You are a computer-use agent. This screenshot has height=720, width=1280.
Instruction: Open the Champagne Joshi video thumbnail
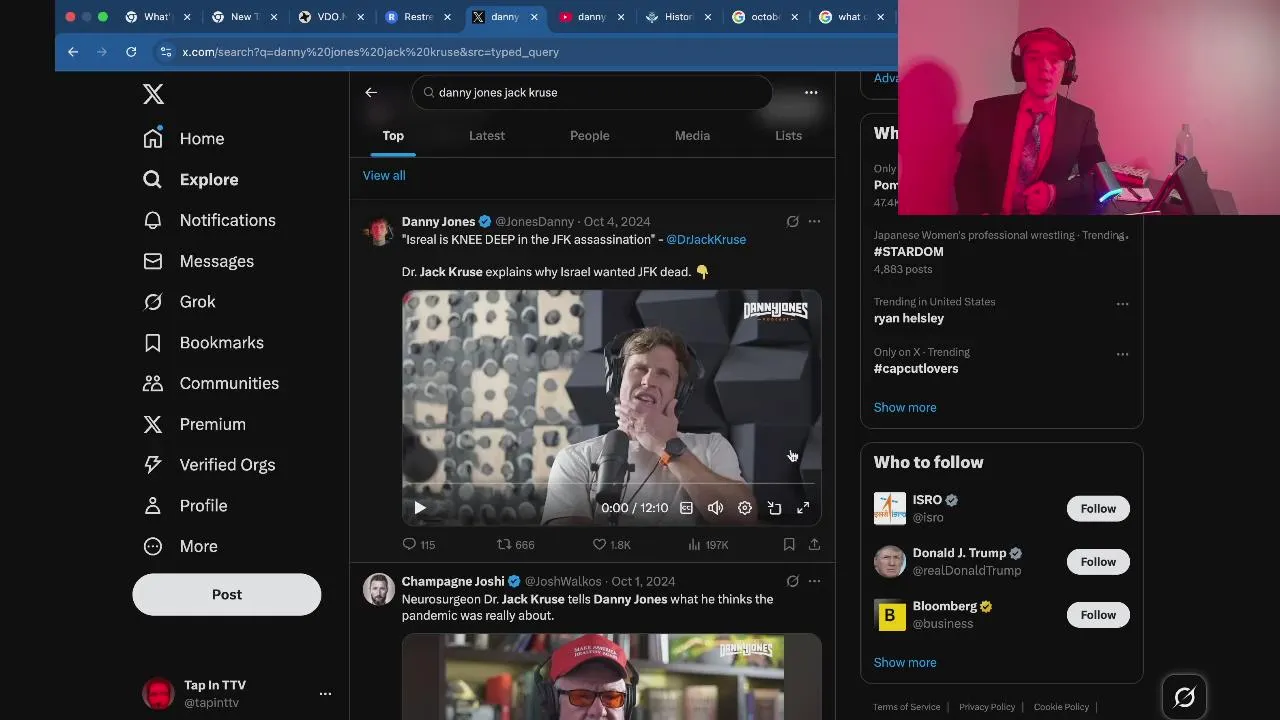611,676
